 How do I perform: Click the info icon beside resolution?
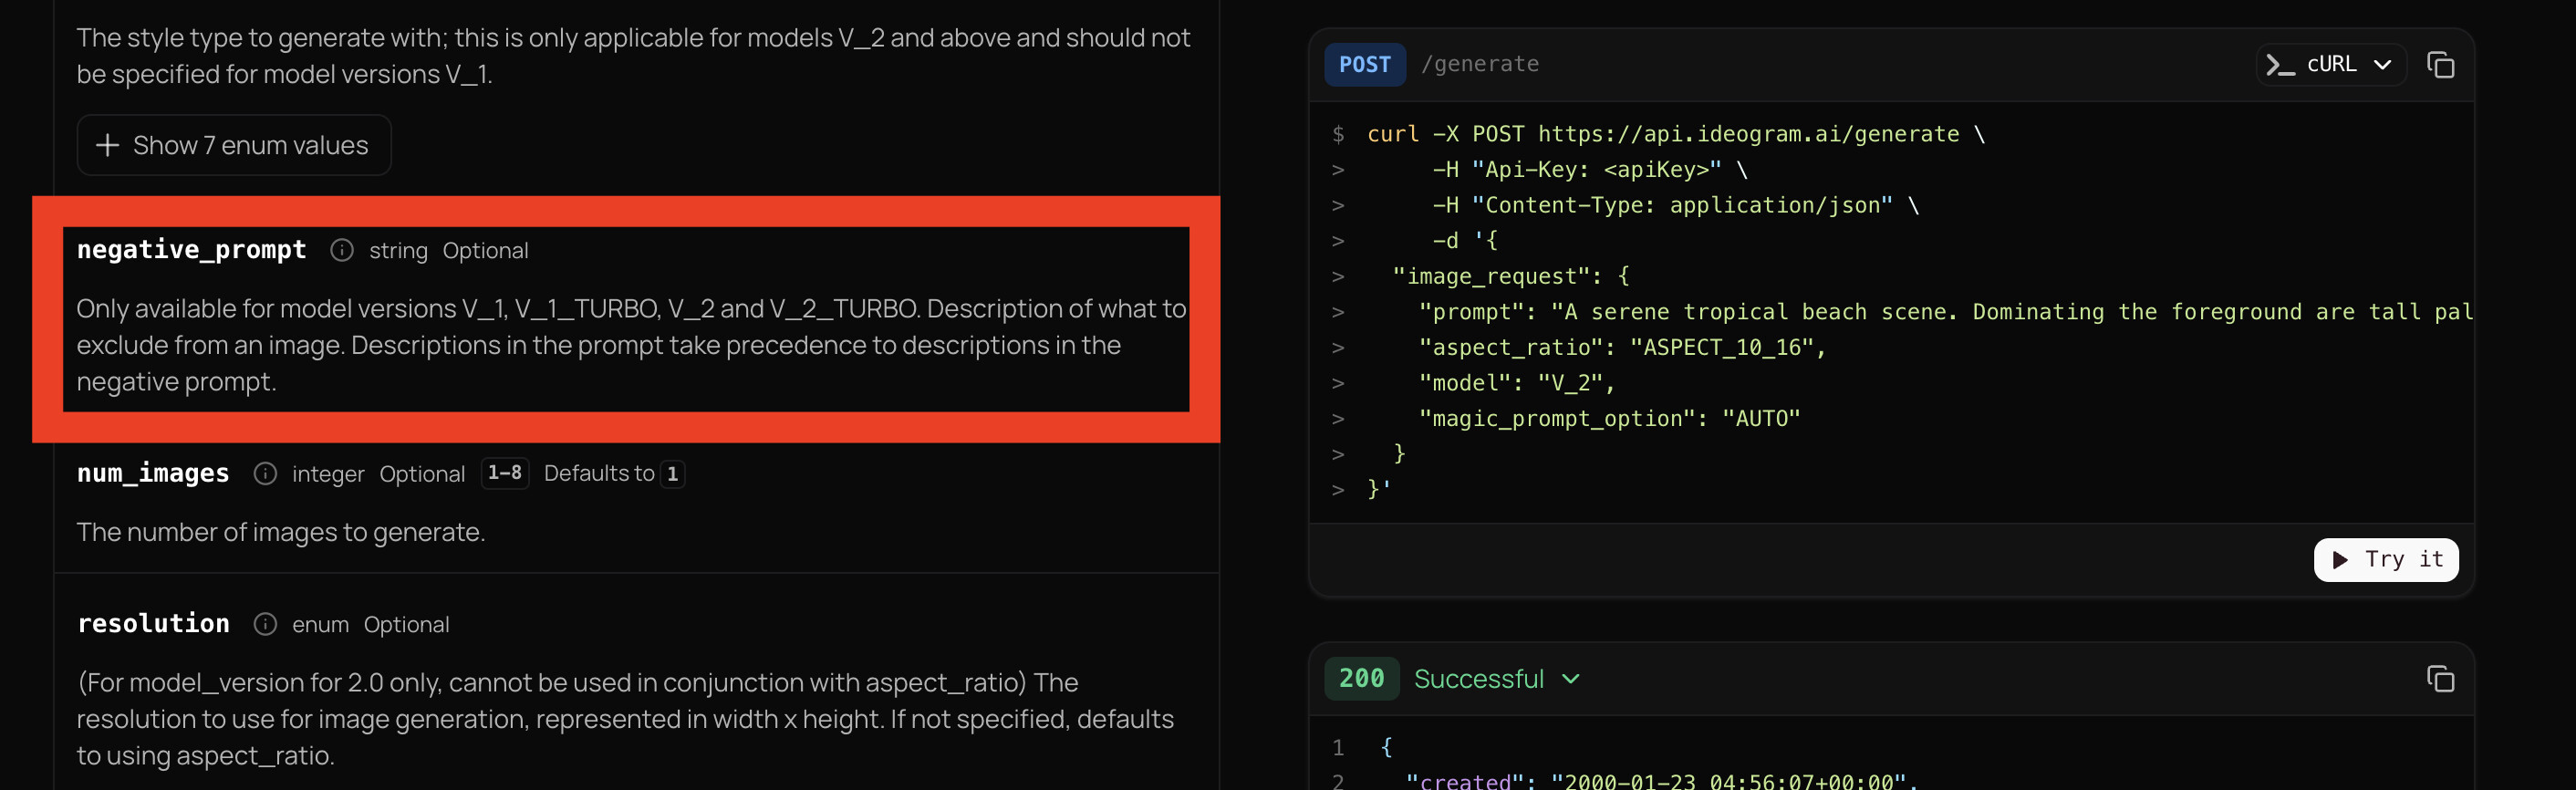click(265, 624)
